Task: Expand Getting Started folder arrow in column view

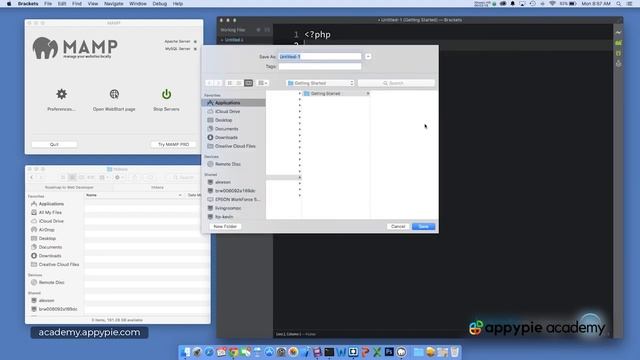Action: pyautogui.click(x=367, y=93)
